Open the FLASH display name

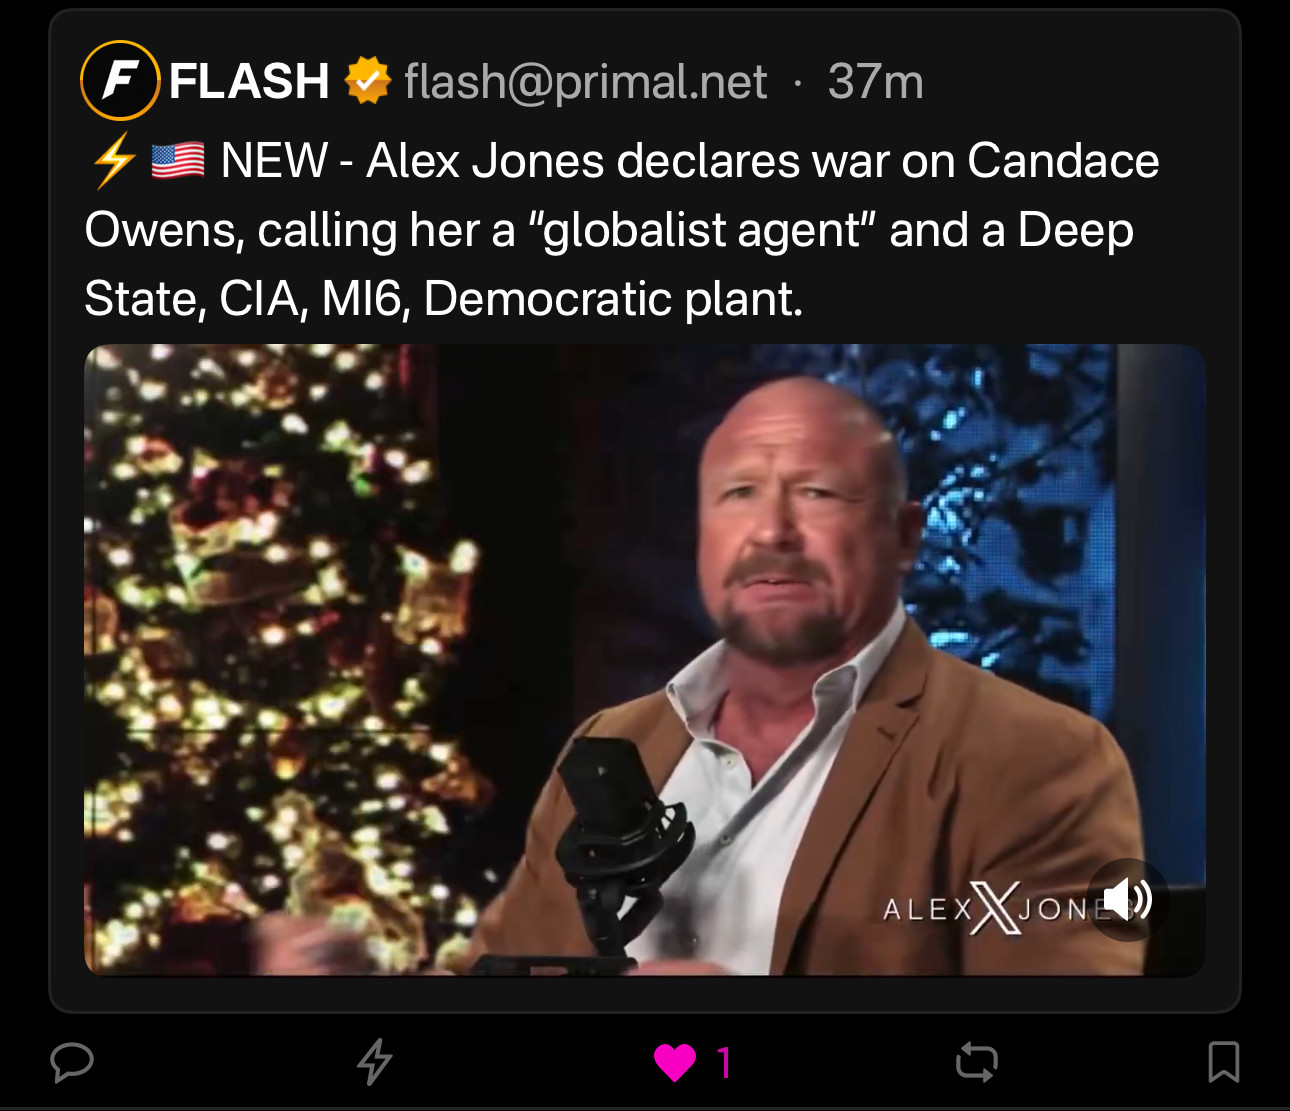(249, 81)
